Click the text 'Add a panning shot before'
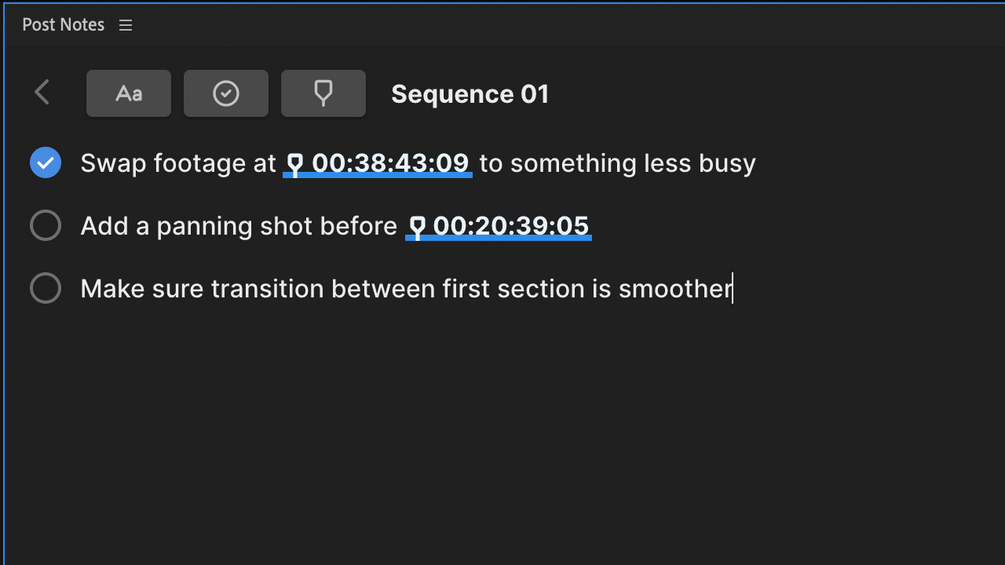Screen dimensions: 1005x565 [239, 226]
